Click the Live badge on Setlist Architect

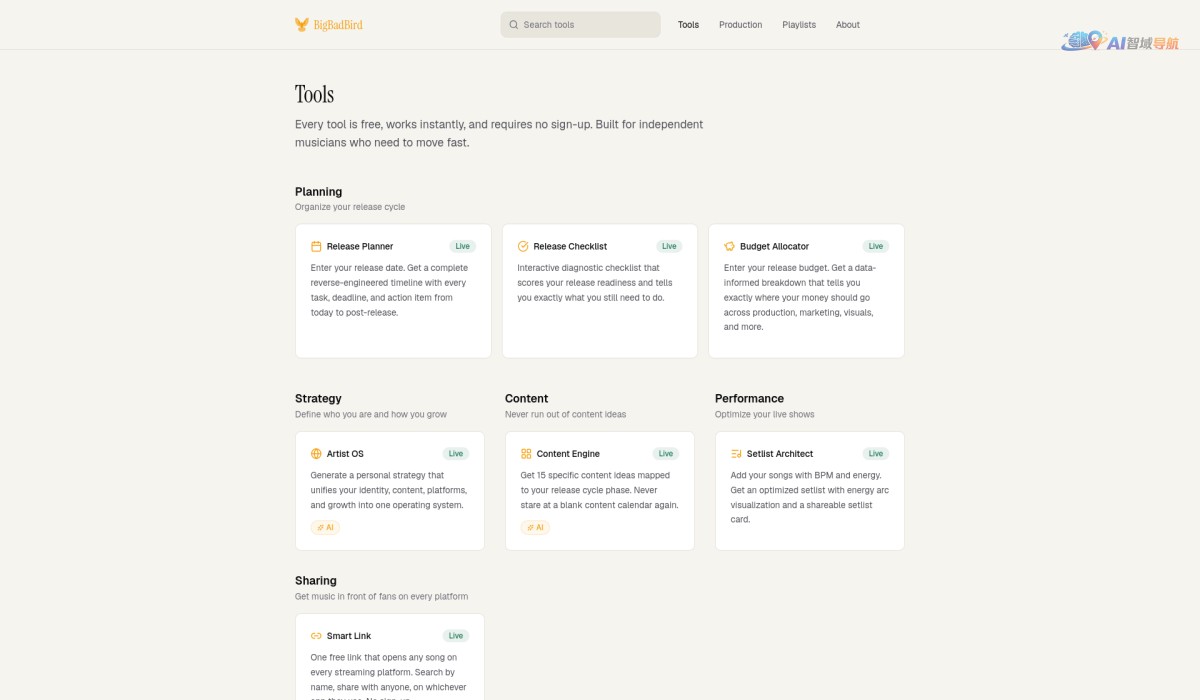[876, 454]
